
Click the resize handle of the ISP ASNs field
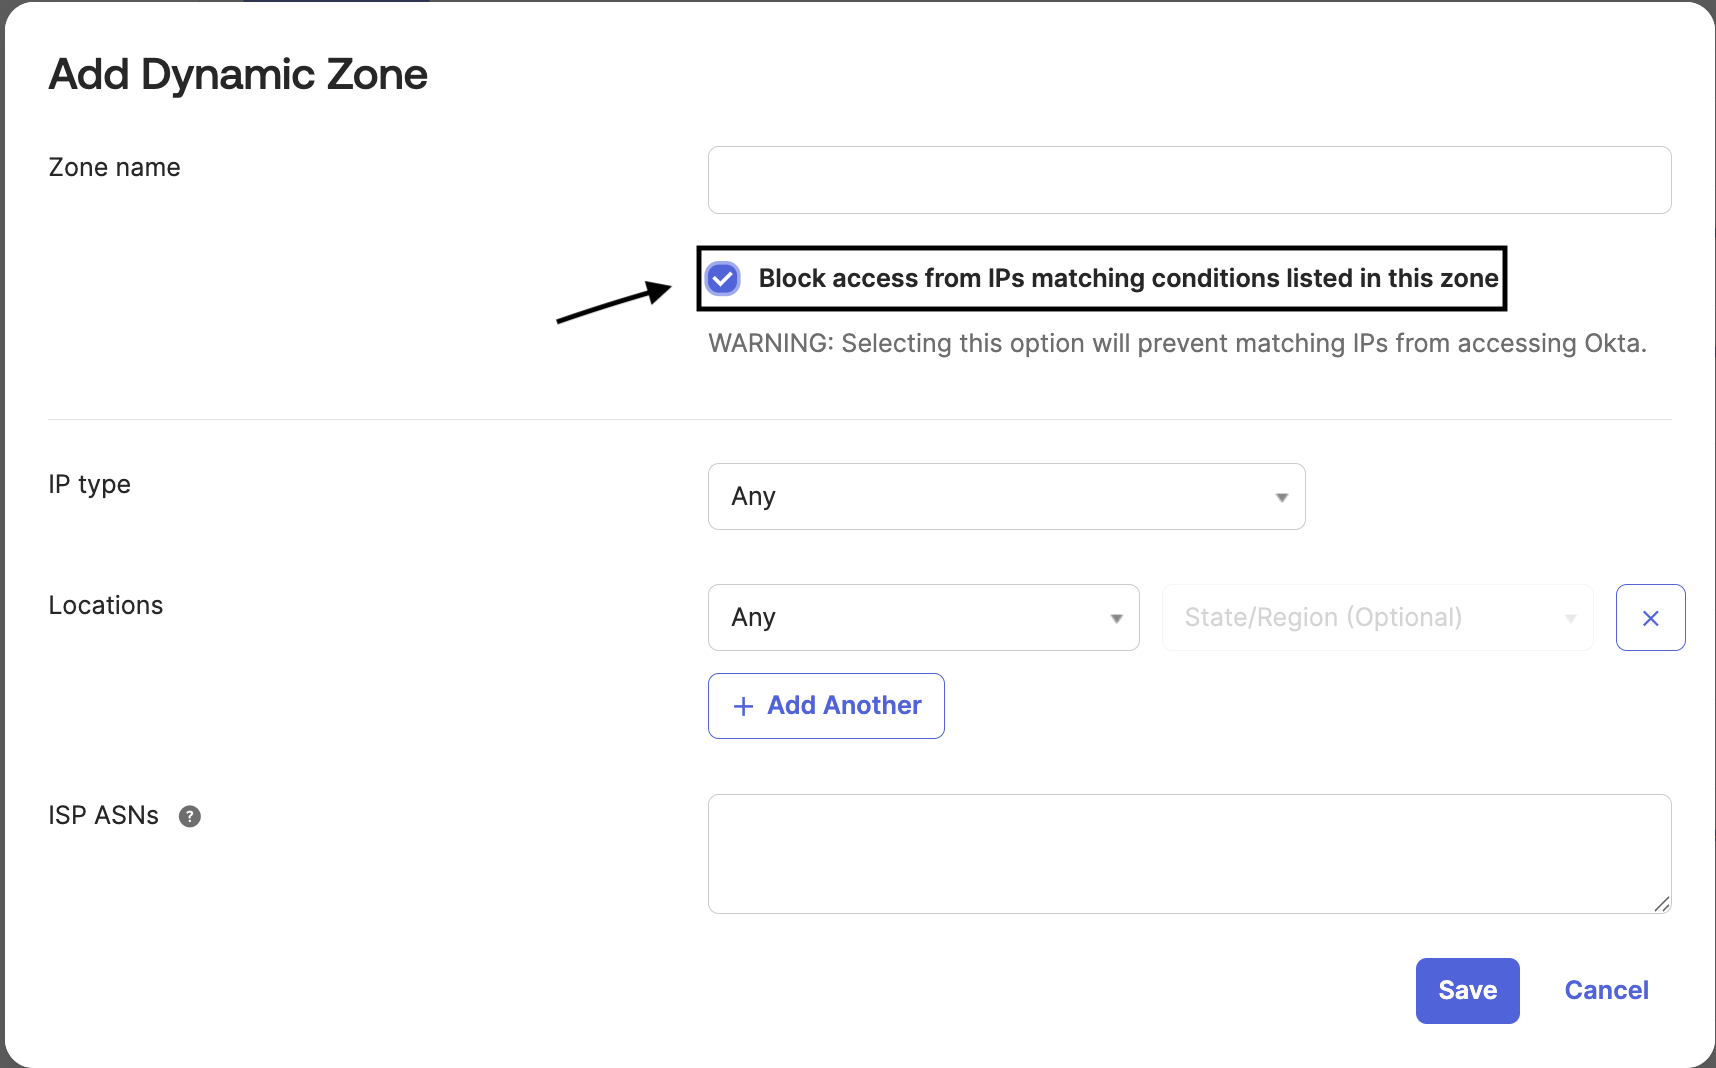pos(1662,906)
